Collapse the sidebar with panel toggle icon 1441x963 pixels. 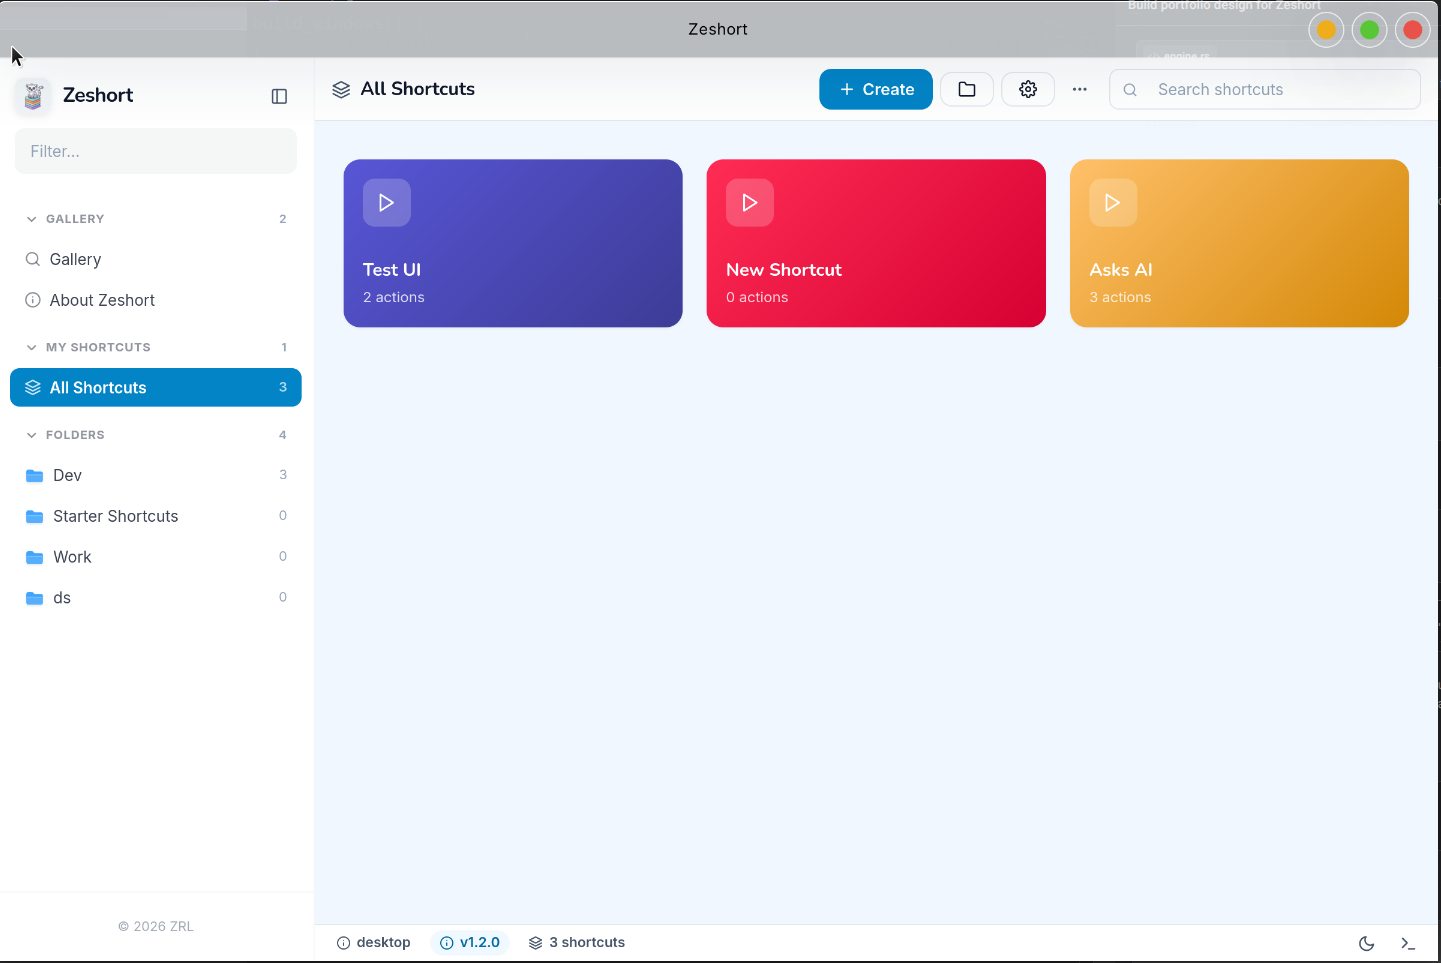[x=280, y=96]
